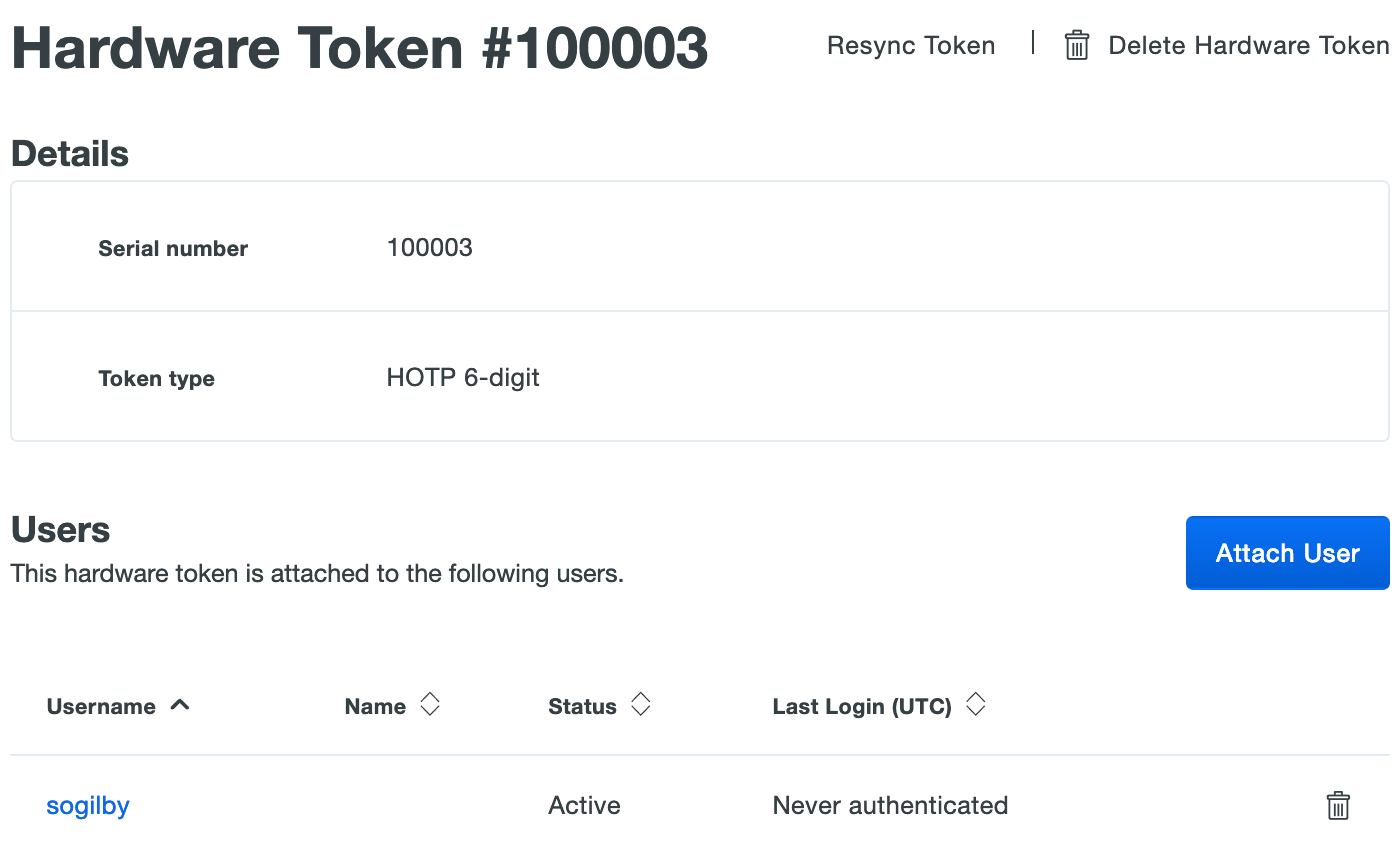Viewport: 1400px width, 865px height.
Task: Click the Status column header label
Action: 582,707
